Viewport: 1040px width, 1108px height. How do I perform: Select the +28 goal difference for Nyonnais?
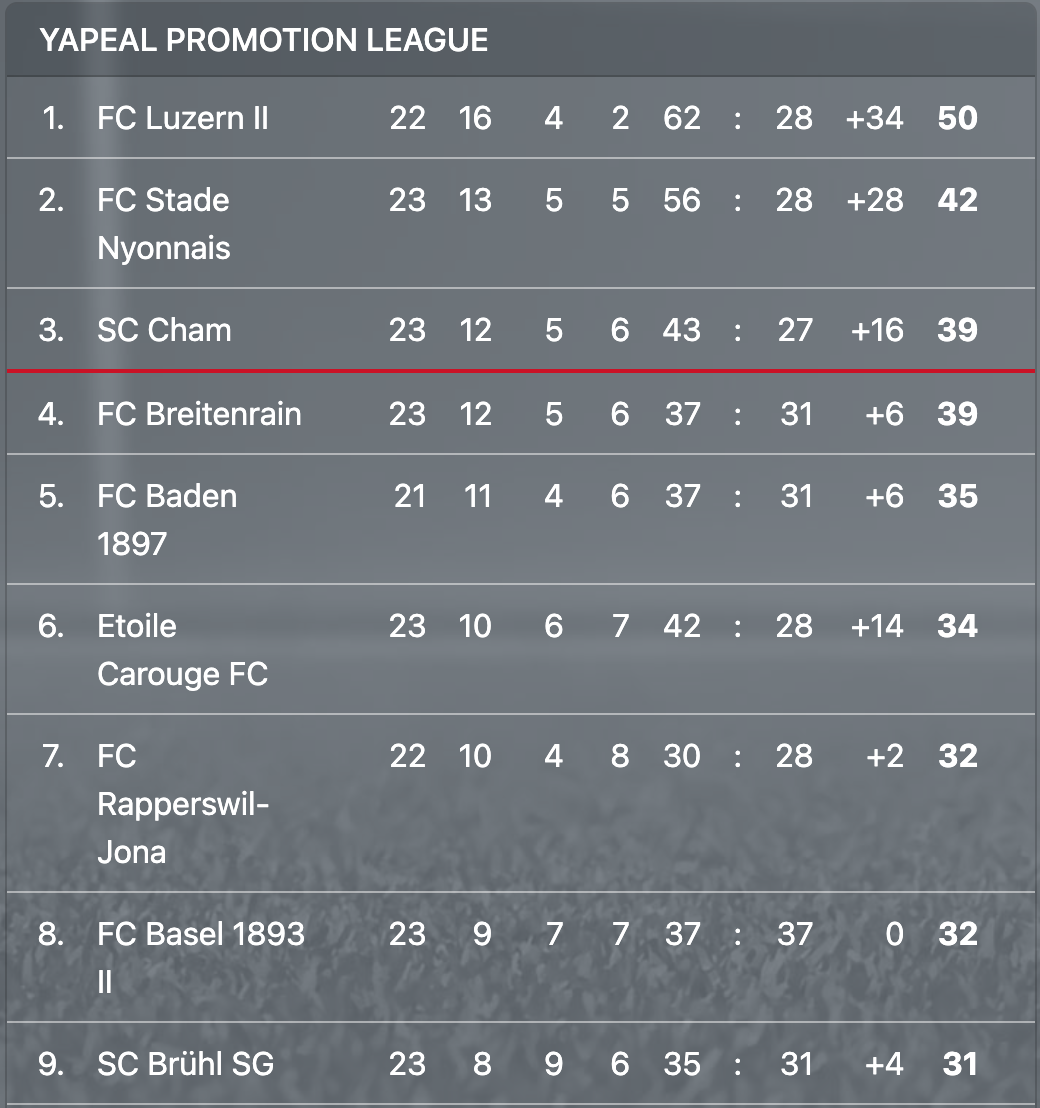[874, 200]
